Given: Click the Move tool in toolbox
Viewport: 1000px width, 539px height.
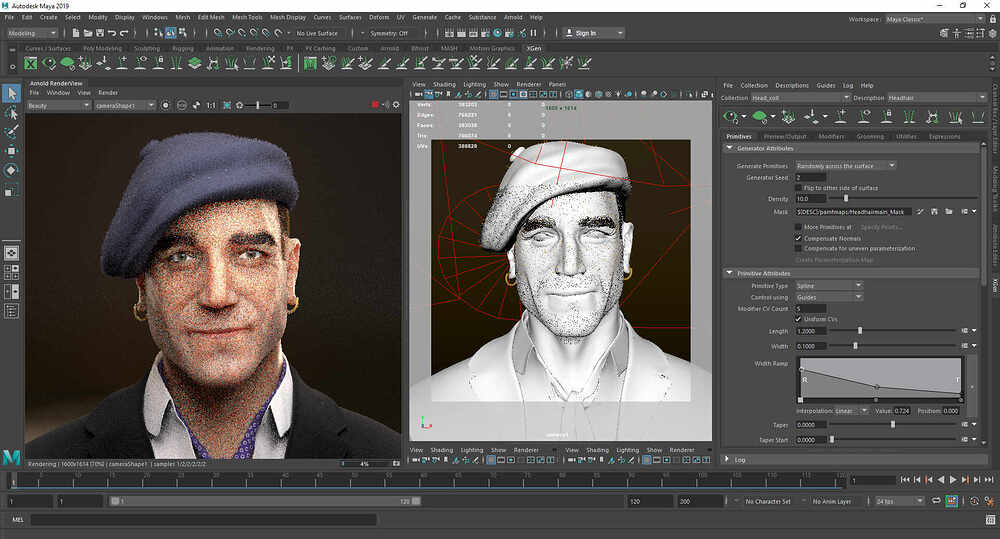Looking at the screenshot, I should [11, 151].
